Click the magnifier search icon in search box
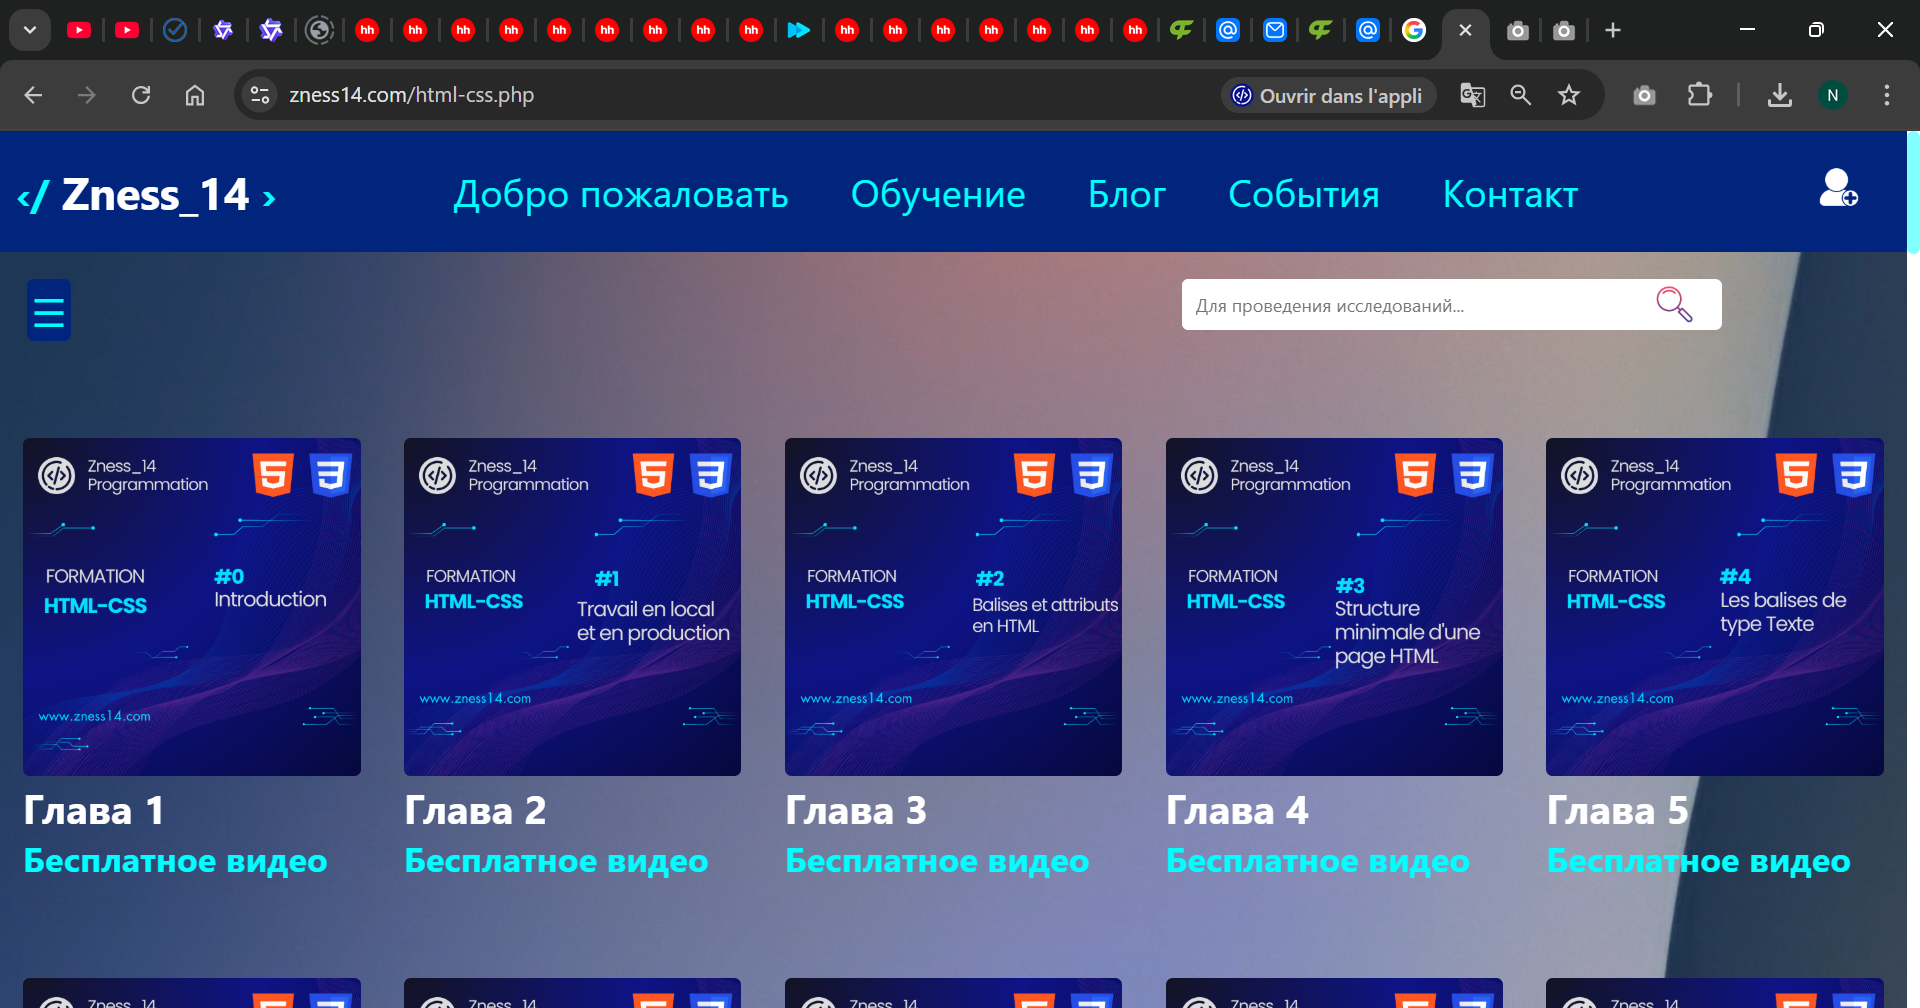Viewport: 1920px width, 1008px height. [1674, 304]
